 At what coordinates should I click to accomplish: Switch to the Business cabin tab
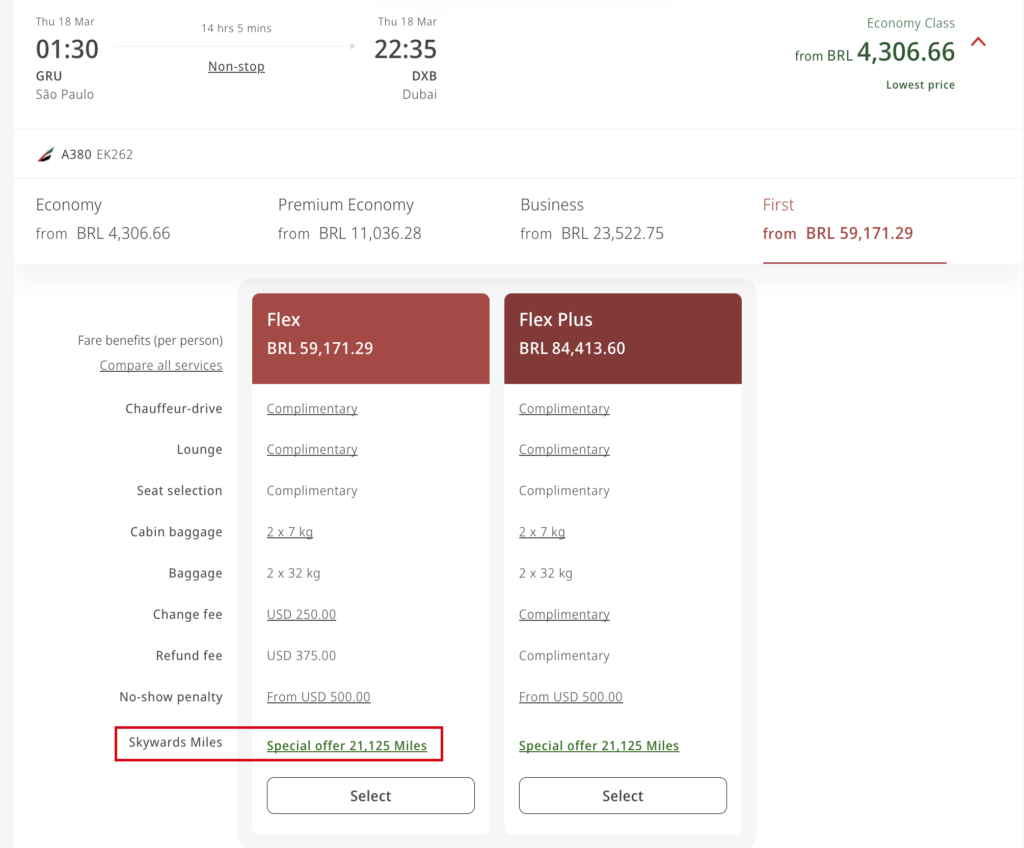[x=592, y=220]
